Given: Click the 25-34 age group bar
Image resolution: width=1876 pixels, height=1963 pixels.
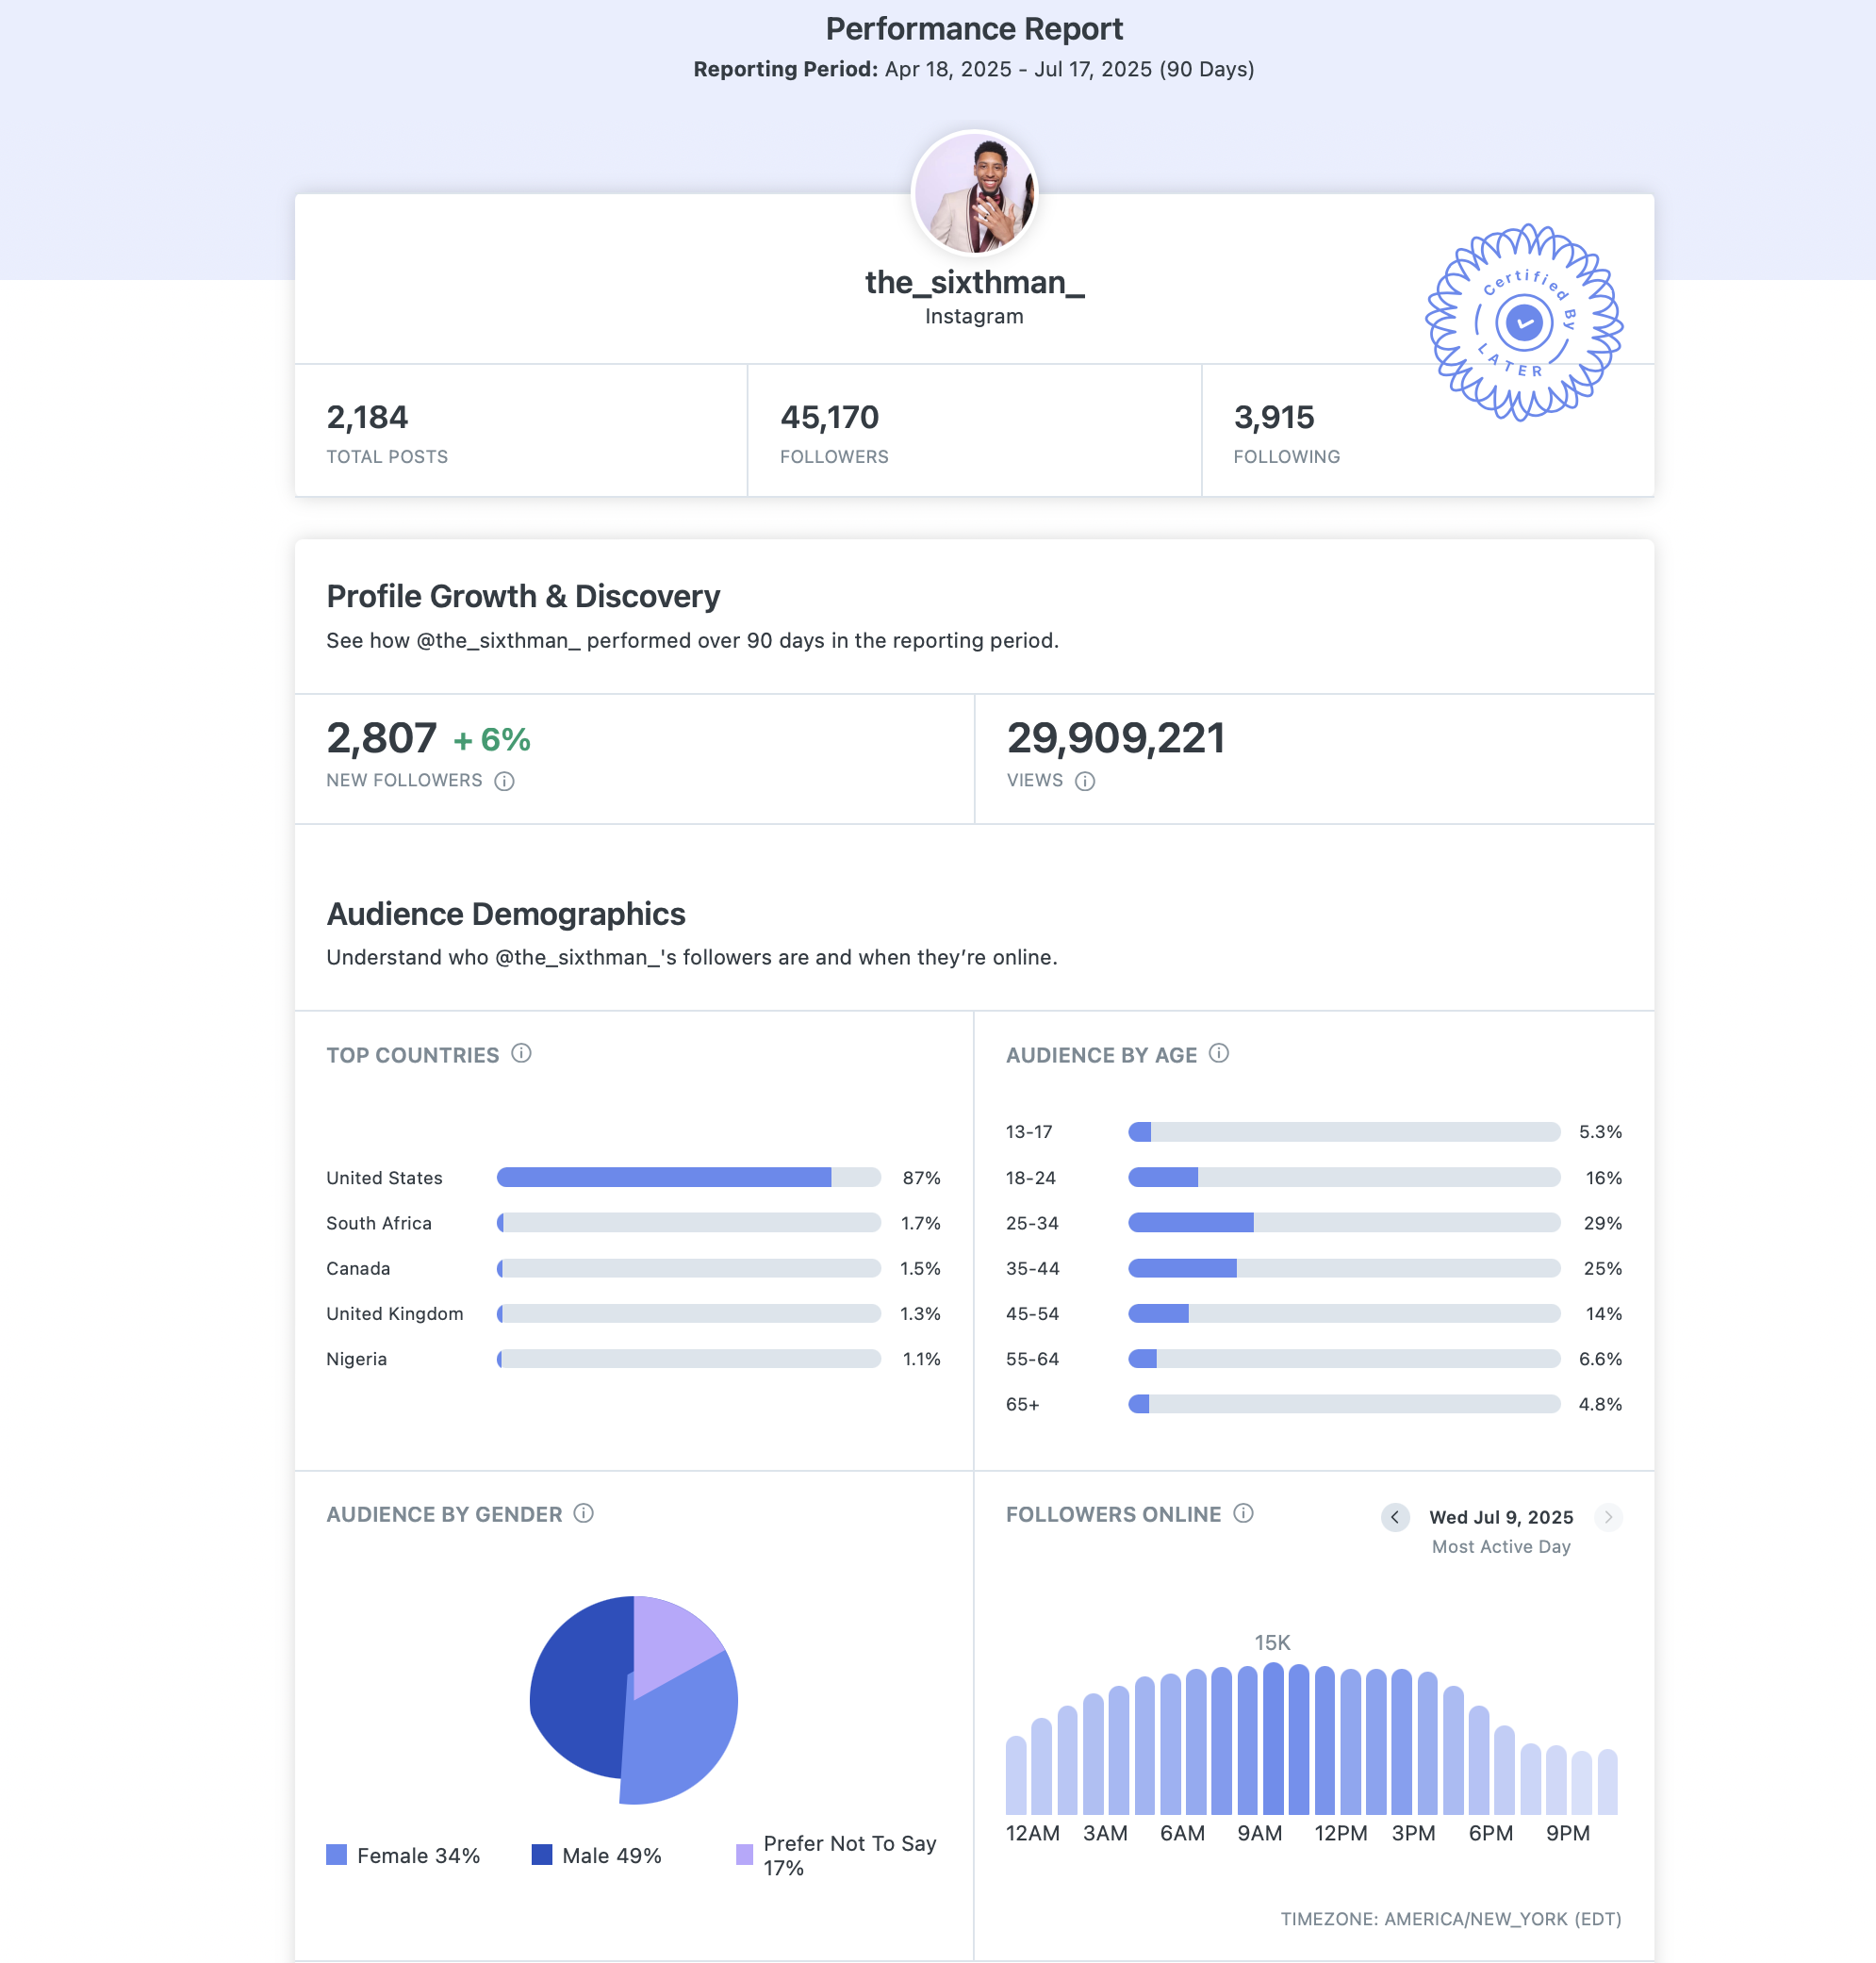Looking at the screenshot, I should [1190, 1222].
